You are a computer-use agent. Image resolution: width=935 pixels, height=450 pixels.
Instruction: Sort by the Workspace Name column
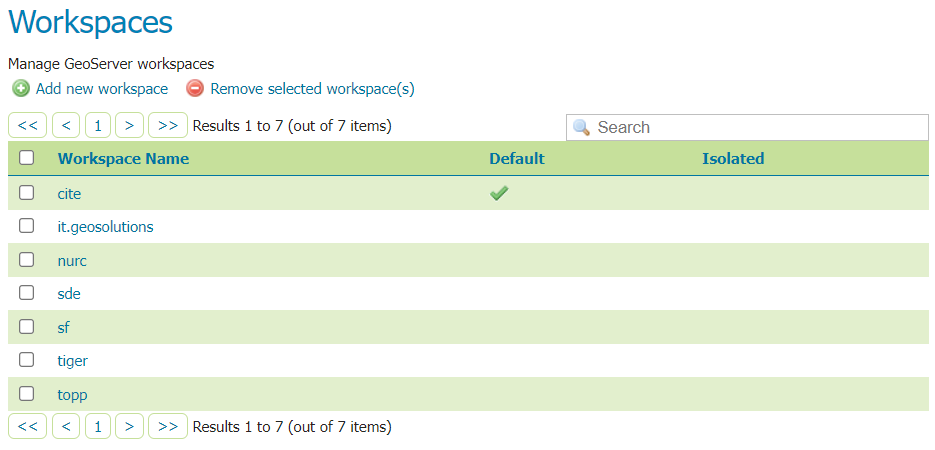coord(123,158)
